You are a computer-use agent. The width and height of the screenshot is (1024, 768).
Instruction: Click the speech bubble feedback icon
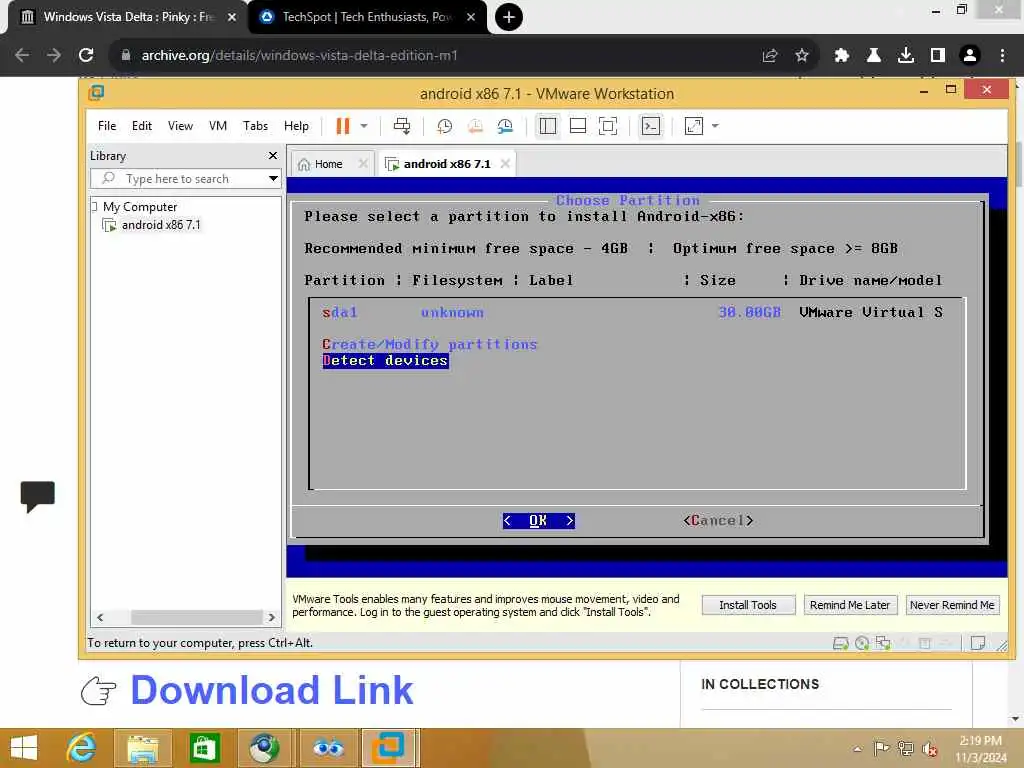[37, 497]
